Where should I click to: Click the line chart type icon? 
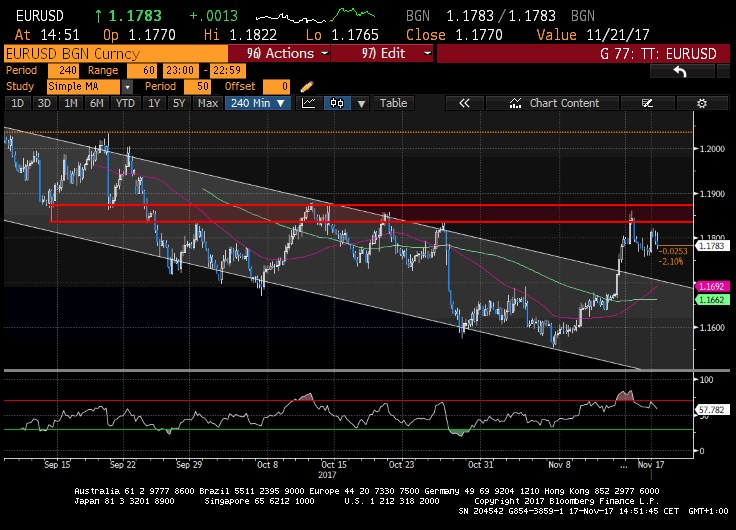pyautogui.click(x=309, y=103)
